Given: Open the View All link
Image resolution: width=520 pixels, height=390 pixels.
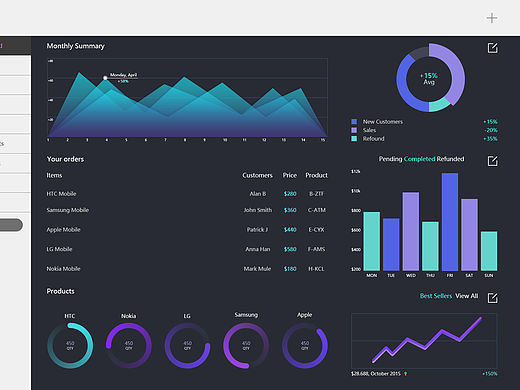Looking at the screenshot, I should click(467, 296).
